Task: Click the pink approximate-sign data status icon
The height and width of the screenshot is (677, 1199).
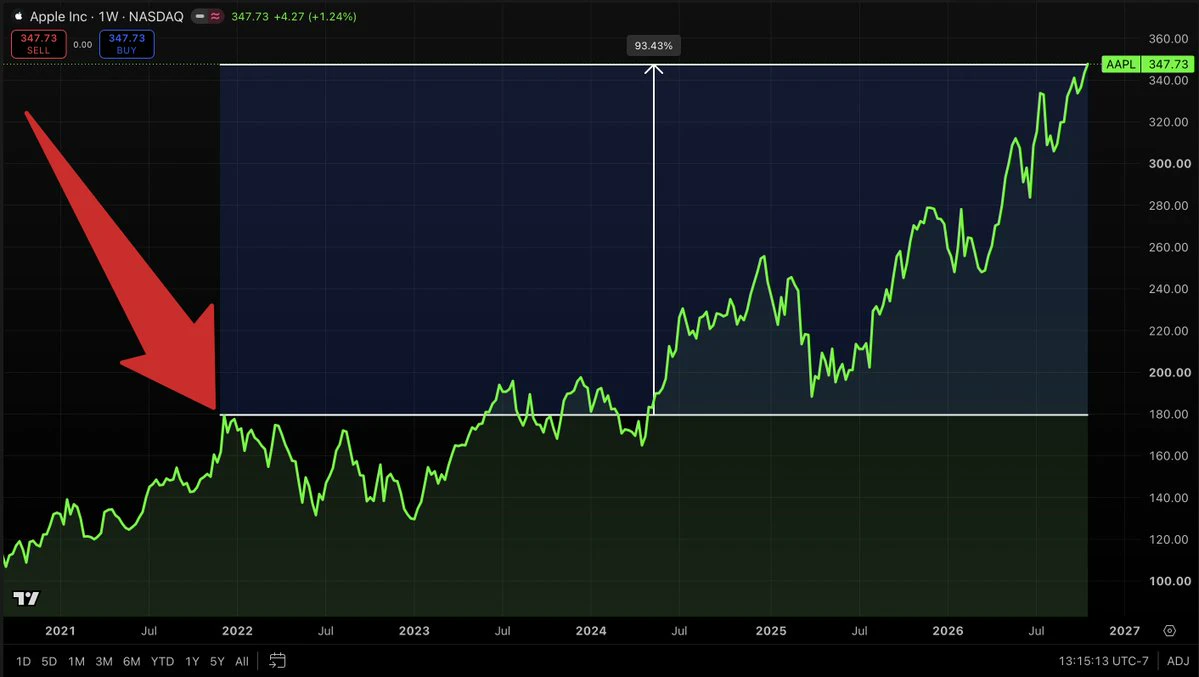Action: pos(216,16)
